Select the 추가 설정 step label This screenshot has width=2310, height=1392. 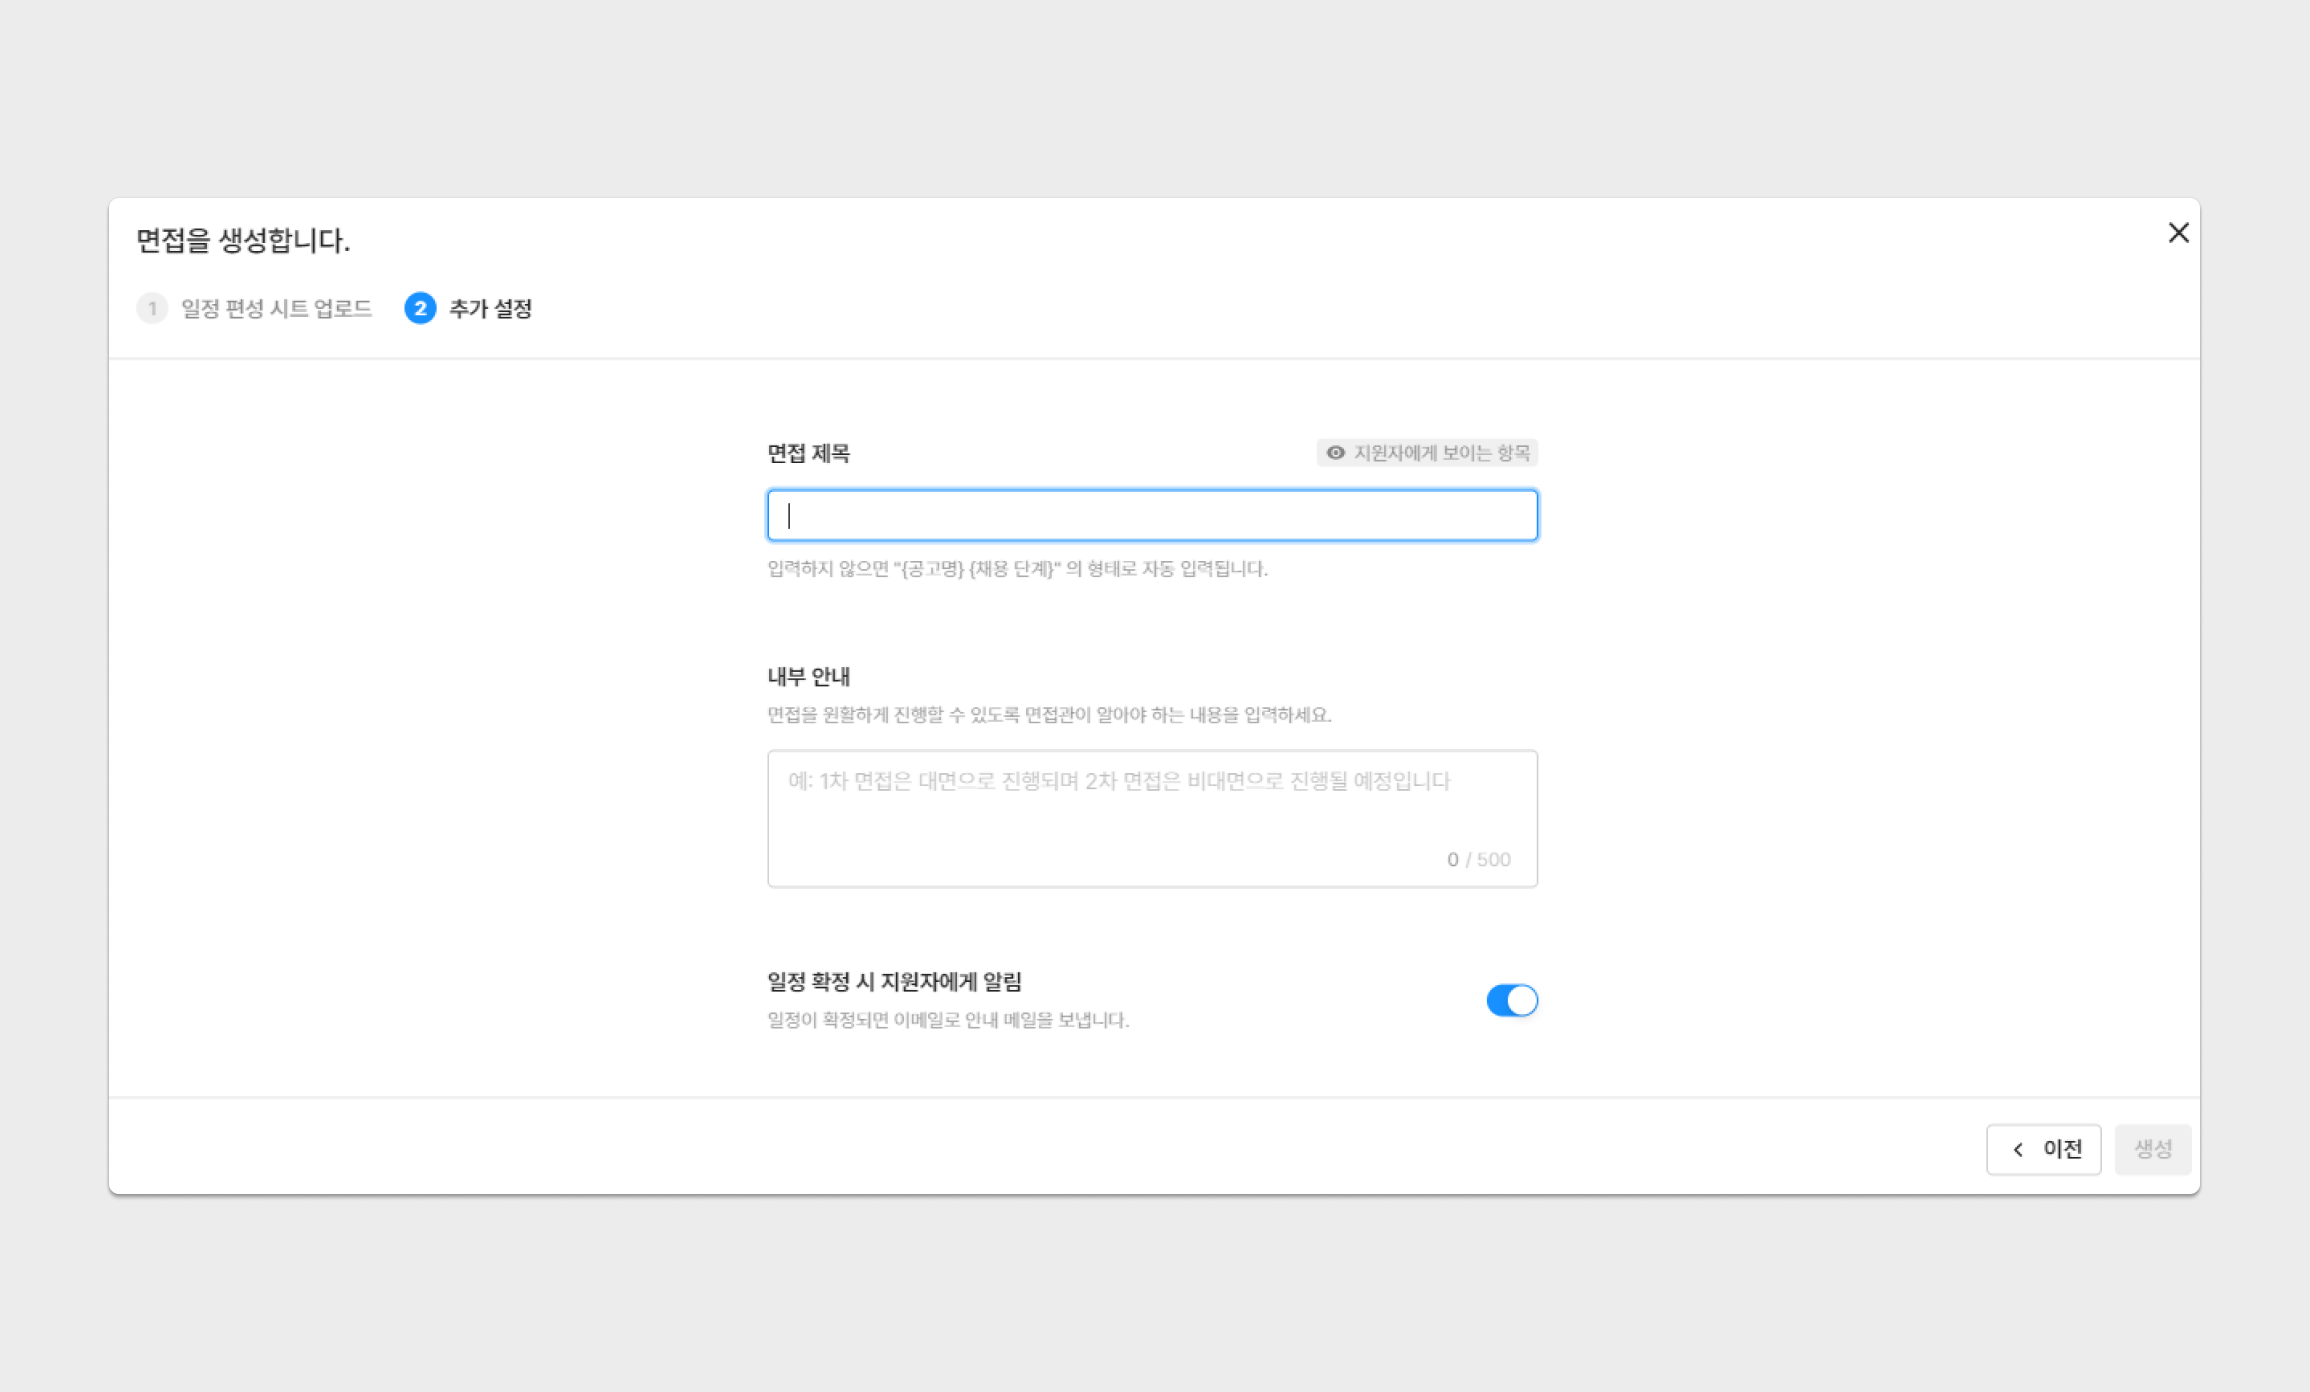[490, 308]
